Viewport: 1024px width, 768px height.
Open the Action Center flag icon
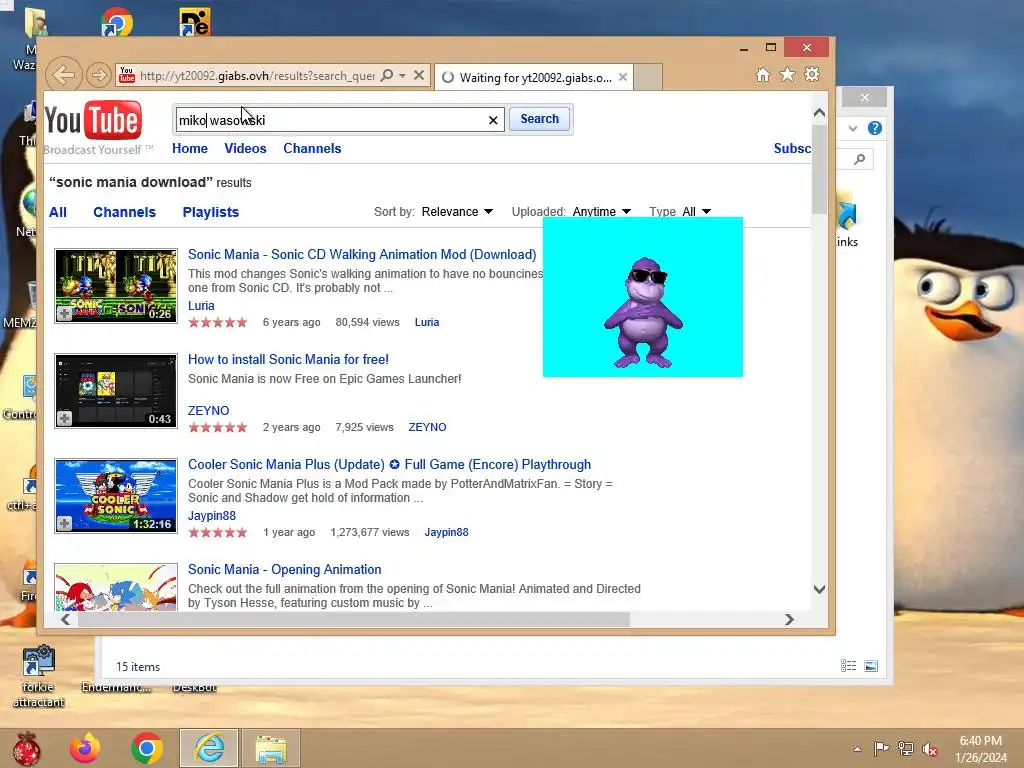pyautogui.click(x=881, y=748)
